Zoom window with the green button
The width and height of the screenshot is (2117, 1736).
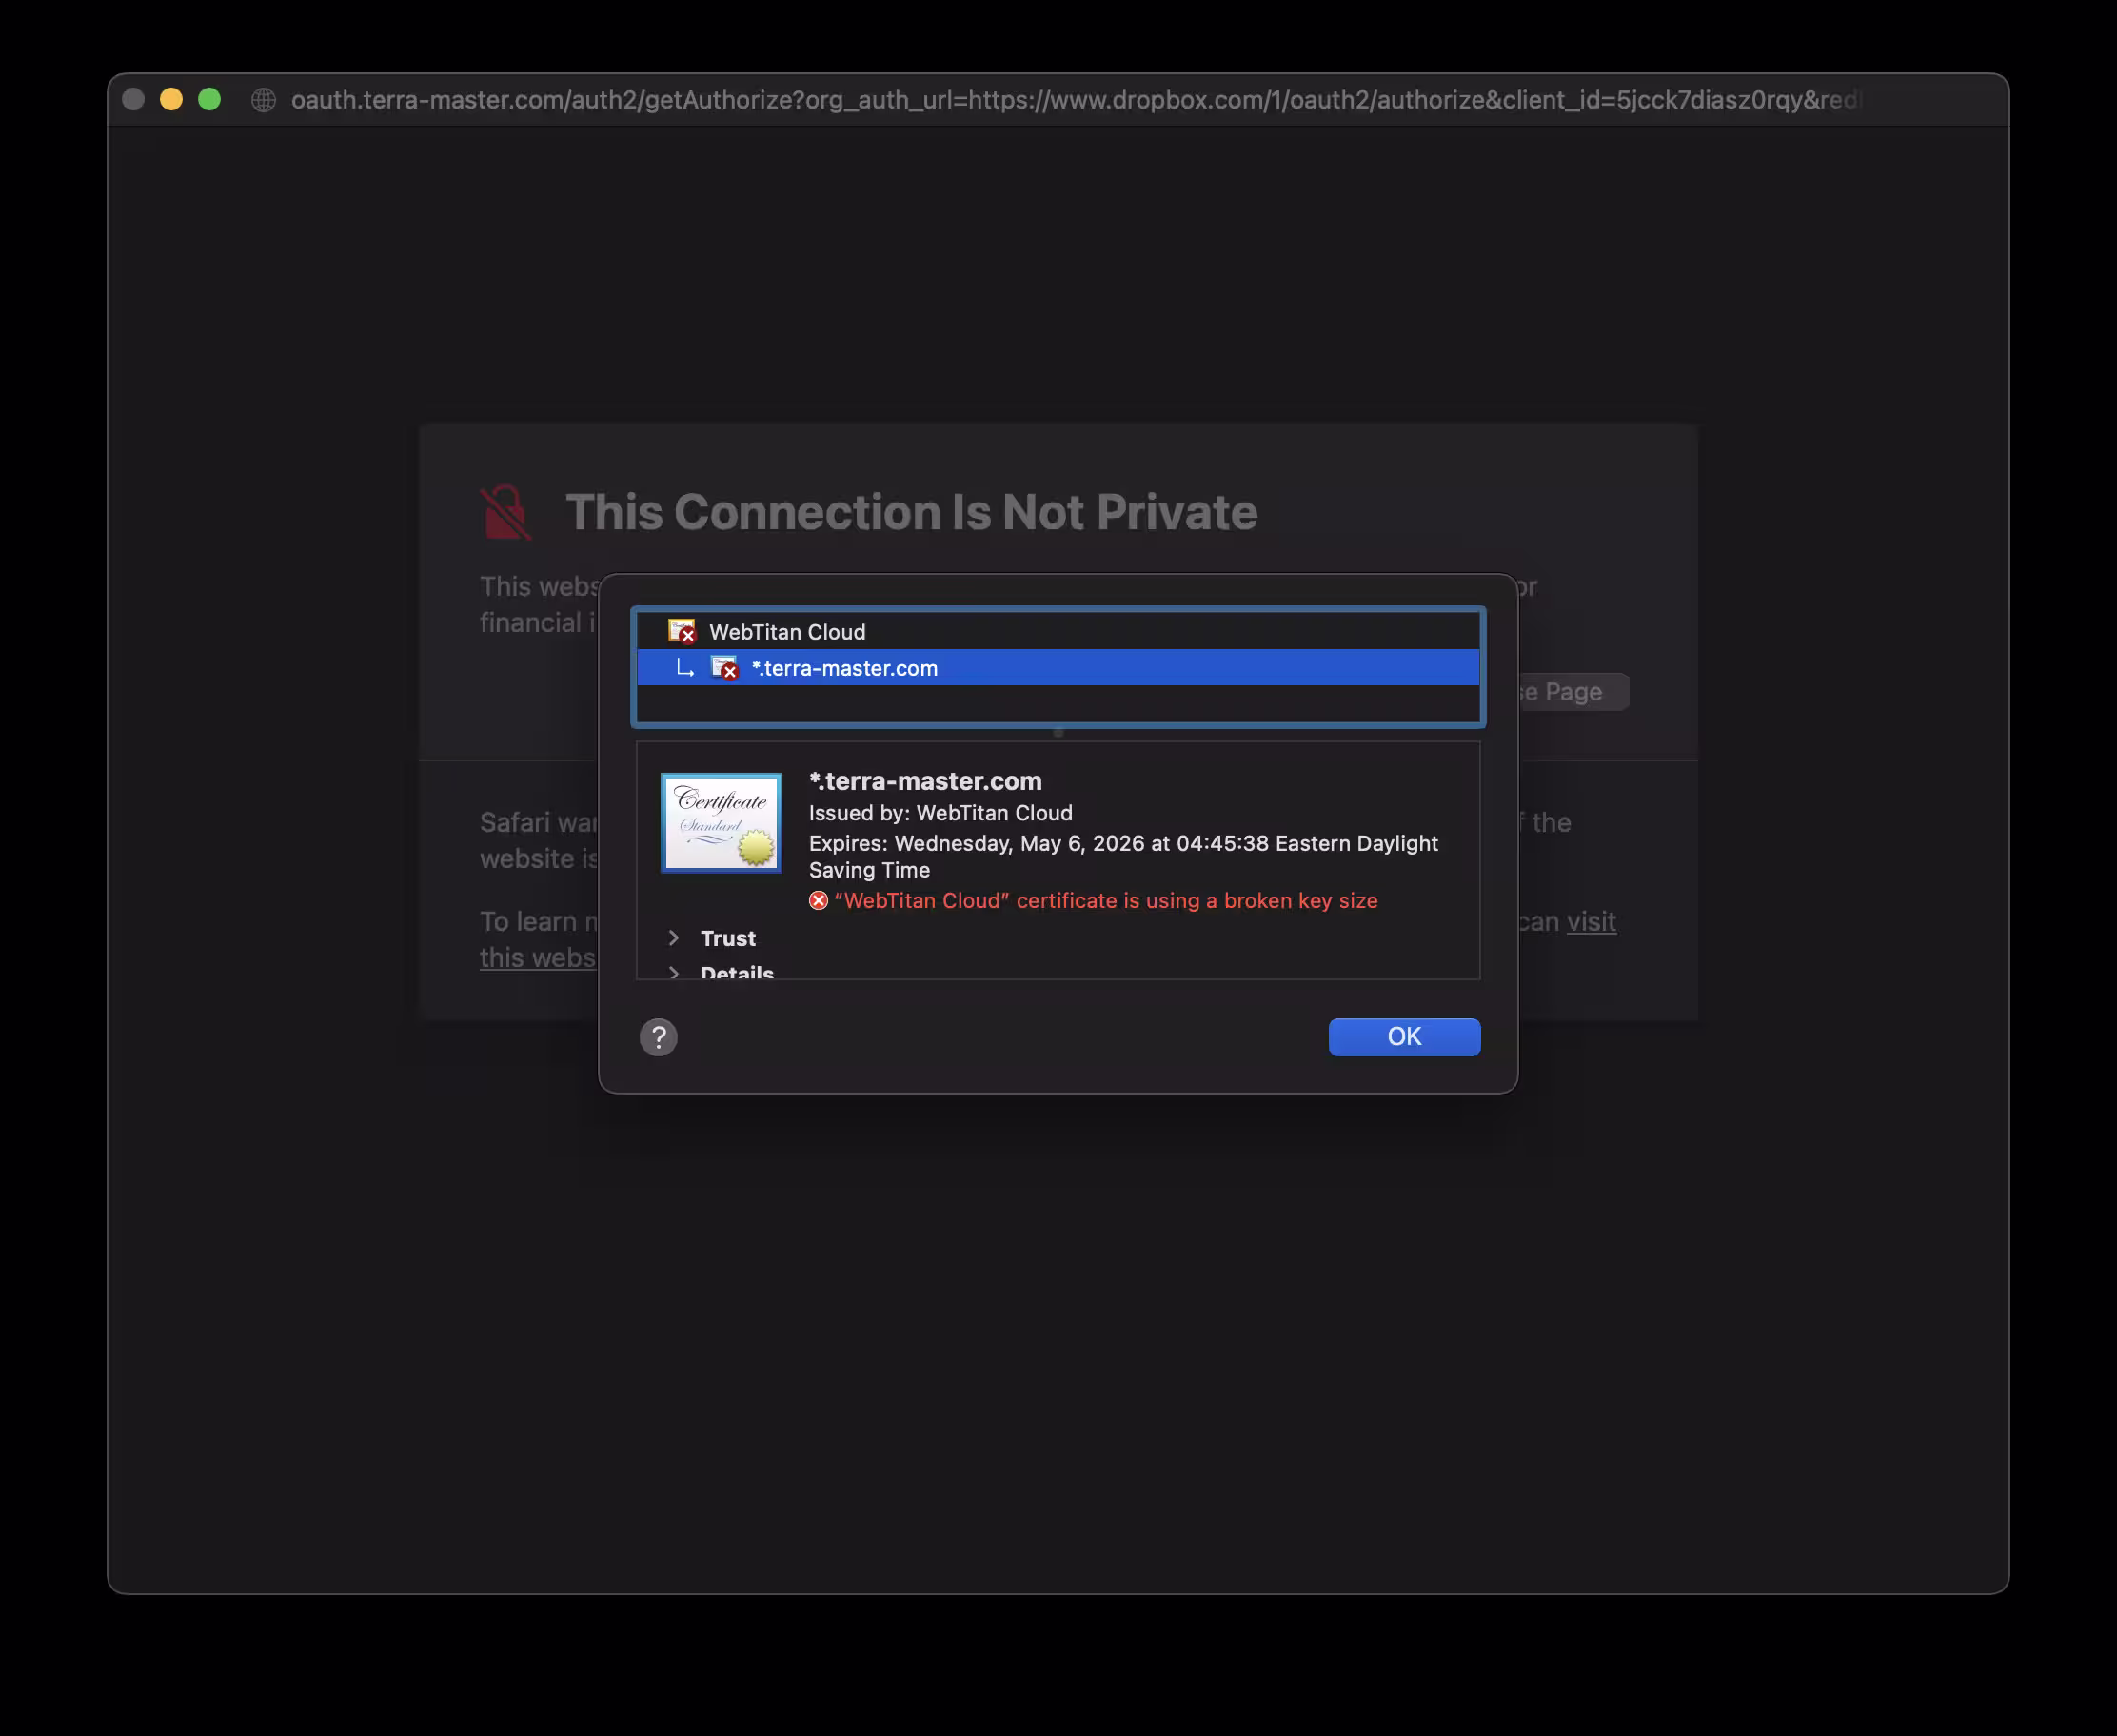click(209, 100)
